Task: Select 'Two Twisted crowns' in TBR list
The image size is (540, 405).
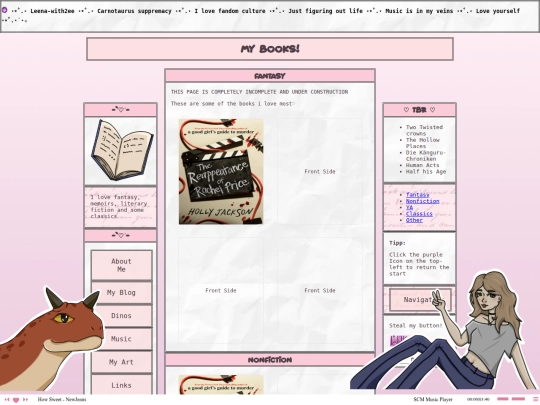Action: pos(424,130)
